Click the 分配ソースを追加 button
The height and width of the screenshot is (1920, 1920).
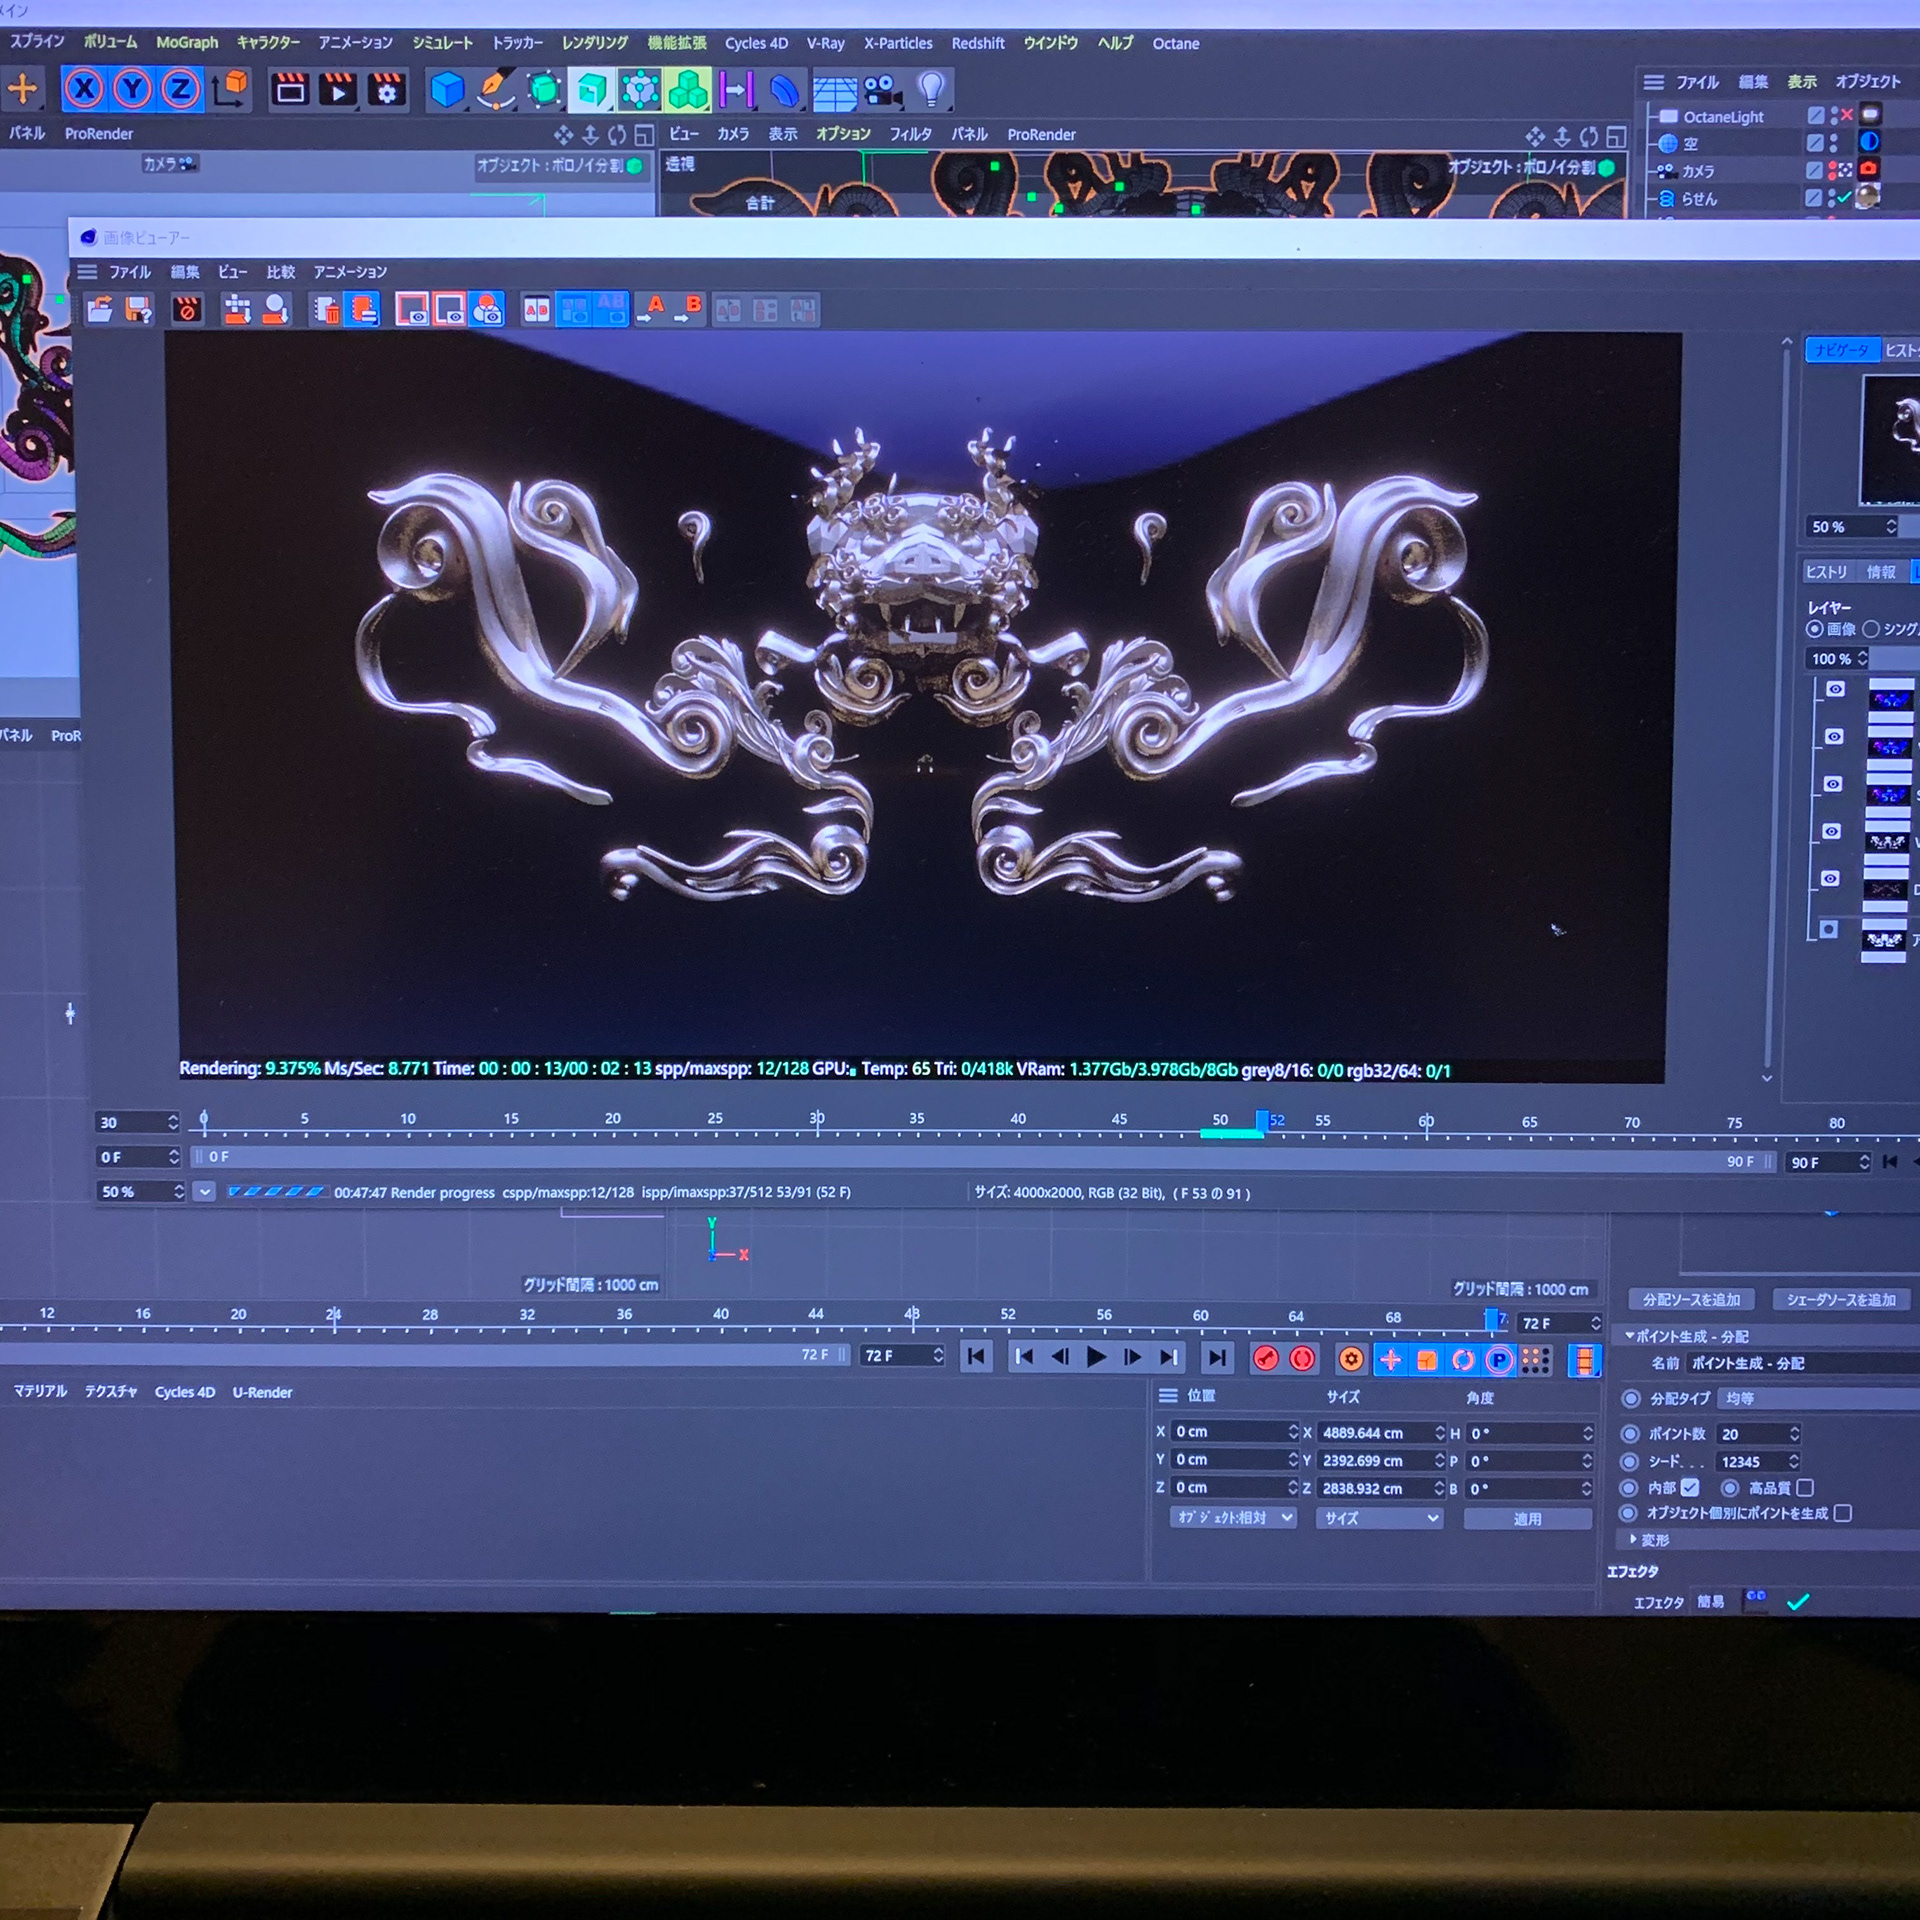click(x=1691, y=1300)
